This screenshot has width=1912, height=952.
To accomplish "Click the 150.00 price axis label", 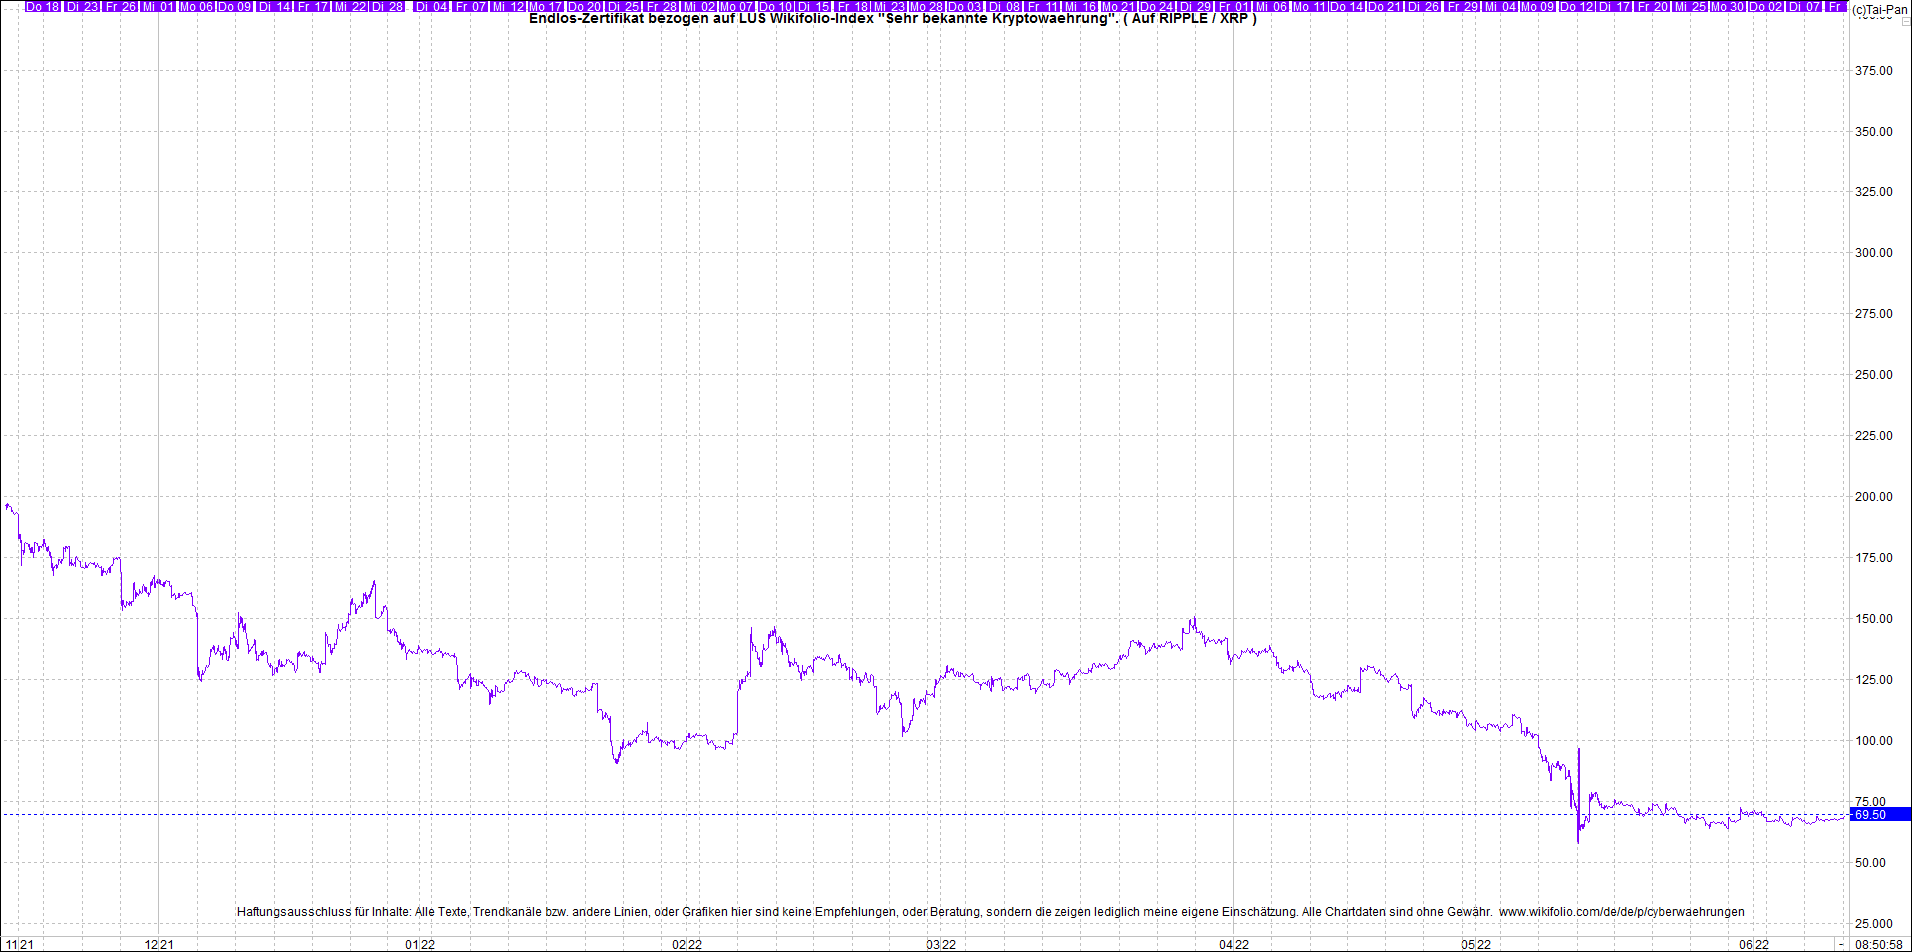I will pyautogui.click(x=1874, y=619).
